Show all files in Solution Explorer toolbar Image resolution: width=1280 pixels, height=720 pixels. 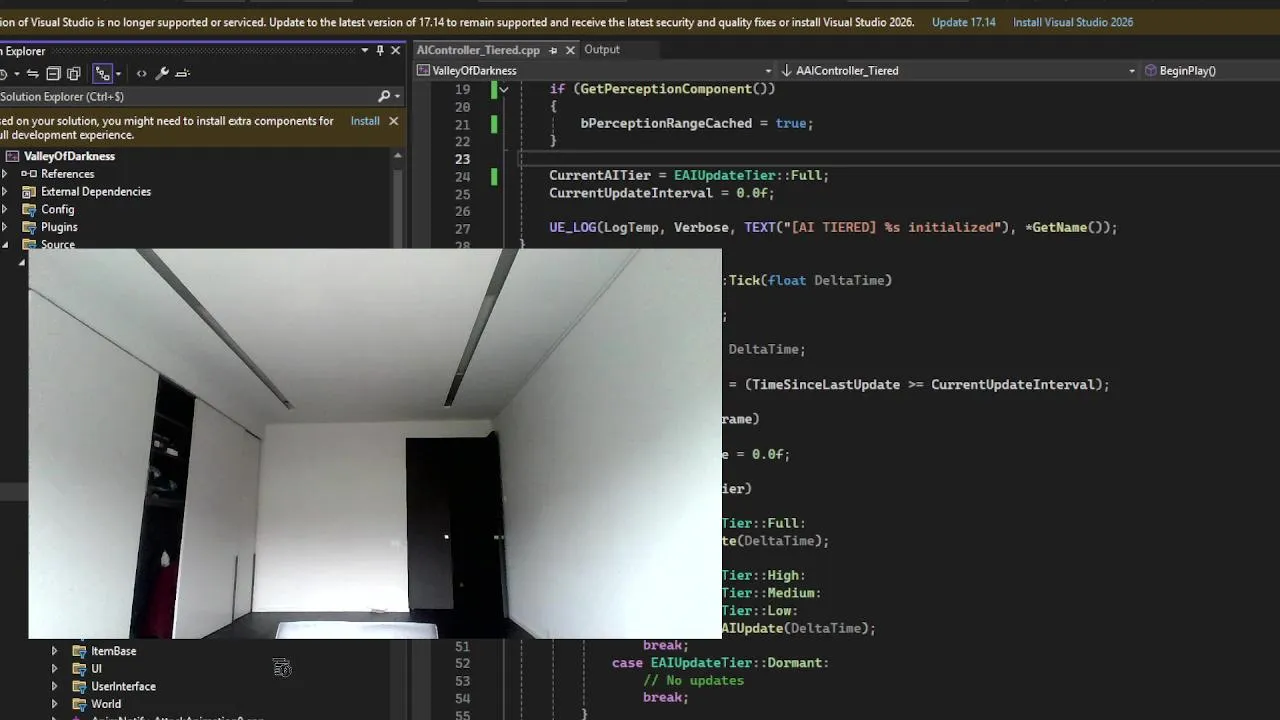point(74,73)
